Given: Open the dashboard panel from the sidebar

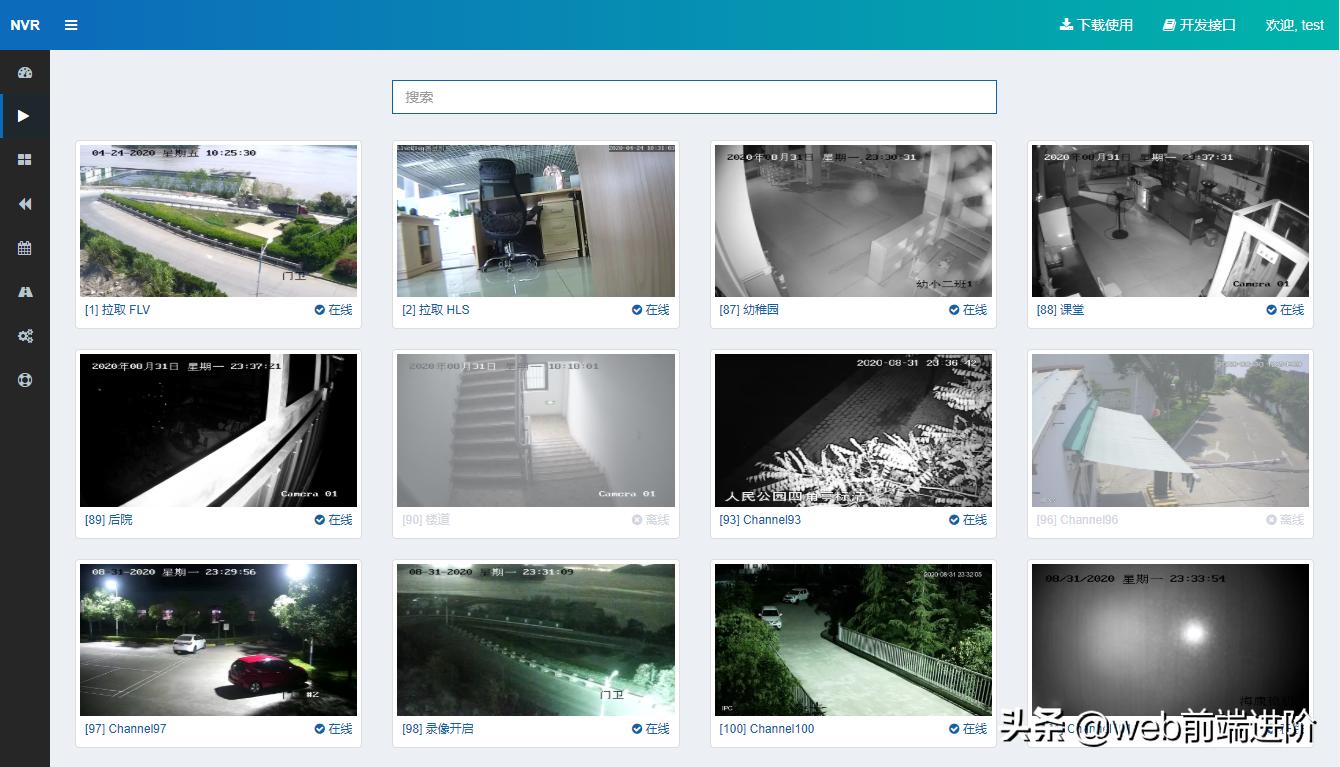Looking at the screenshot, I should click(24, 71).
